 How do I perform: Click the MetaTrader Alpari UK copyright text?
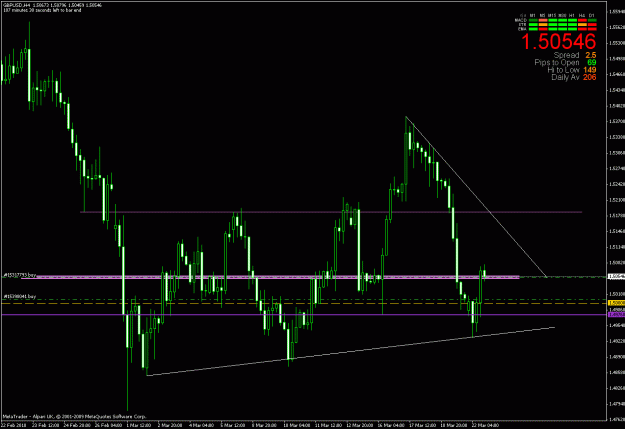[x=74, y=417]
